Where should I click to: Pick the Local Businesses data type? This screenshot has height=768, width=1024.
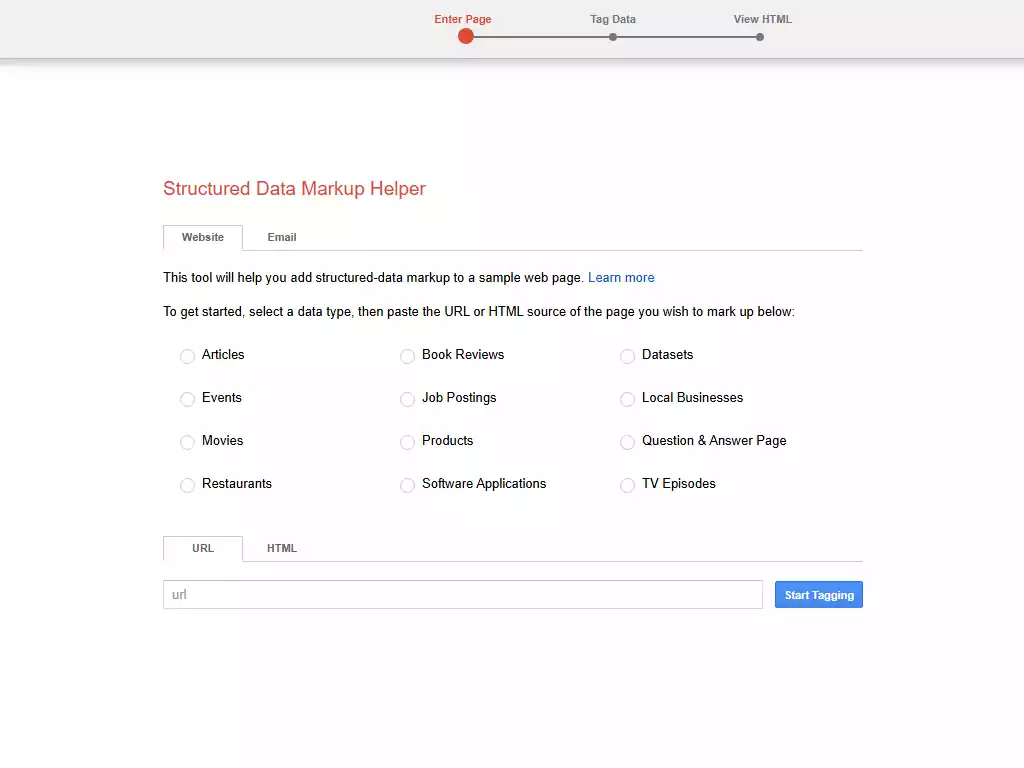tap(627, 400)
